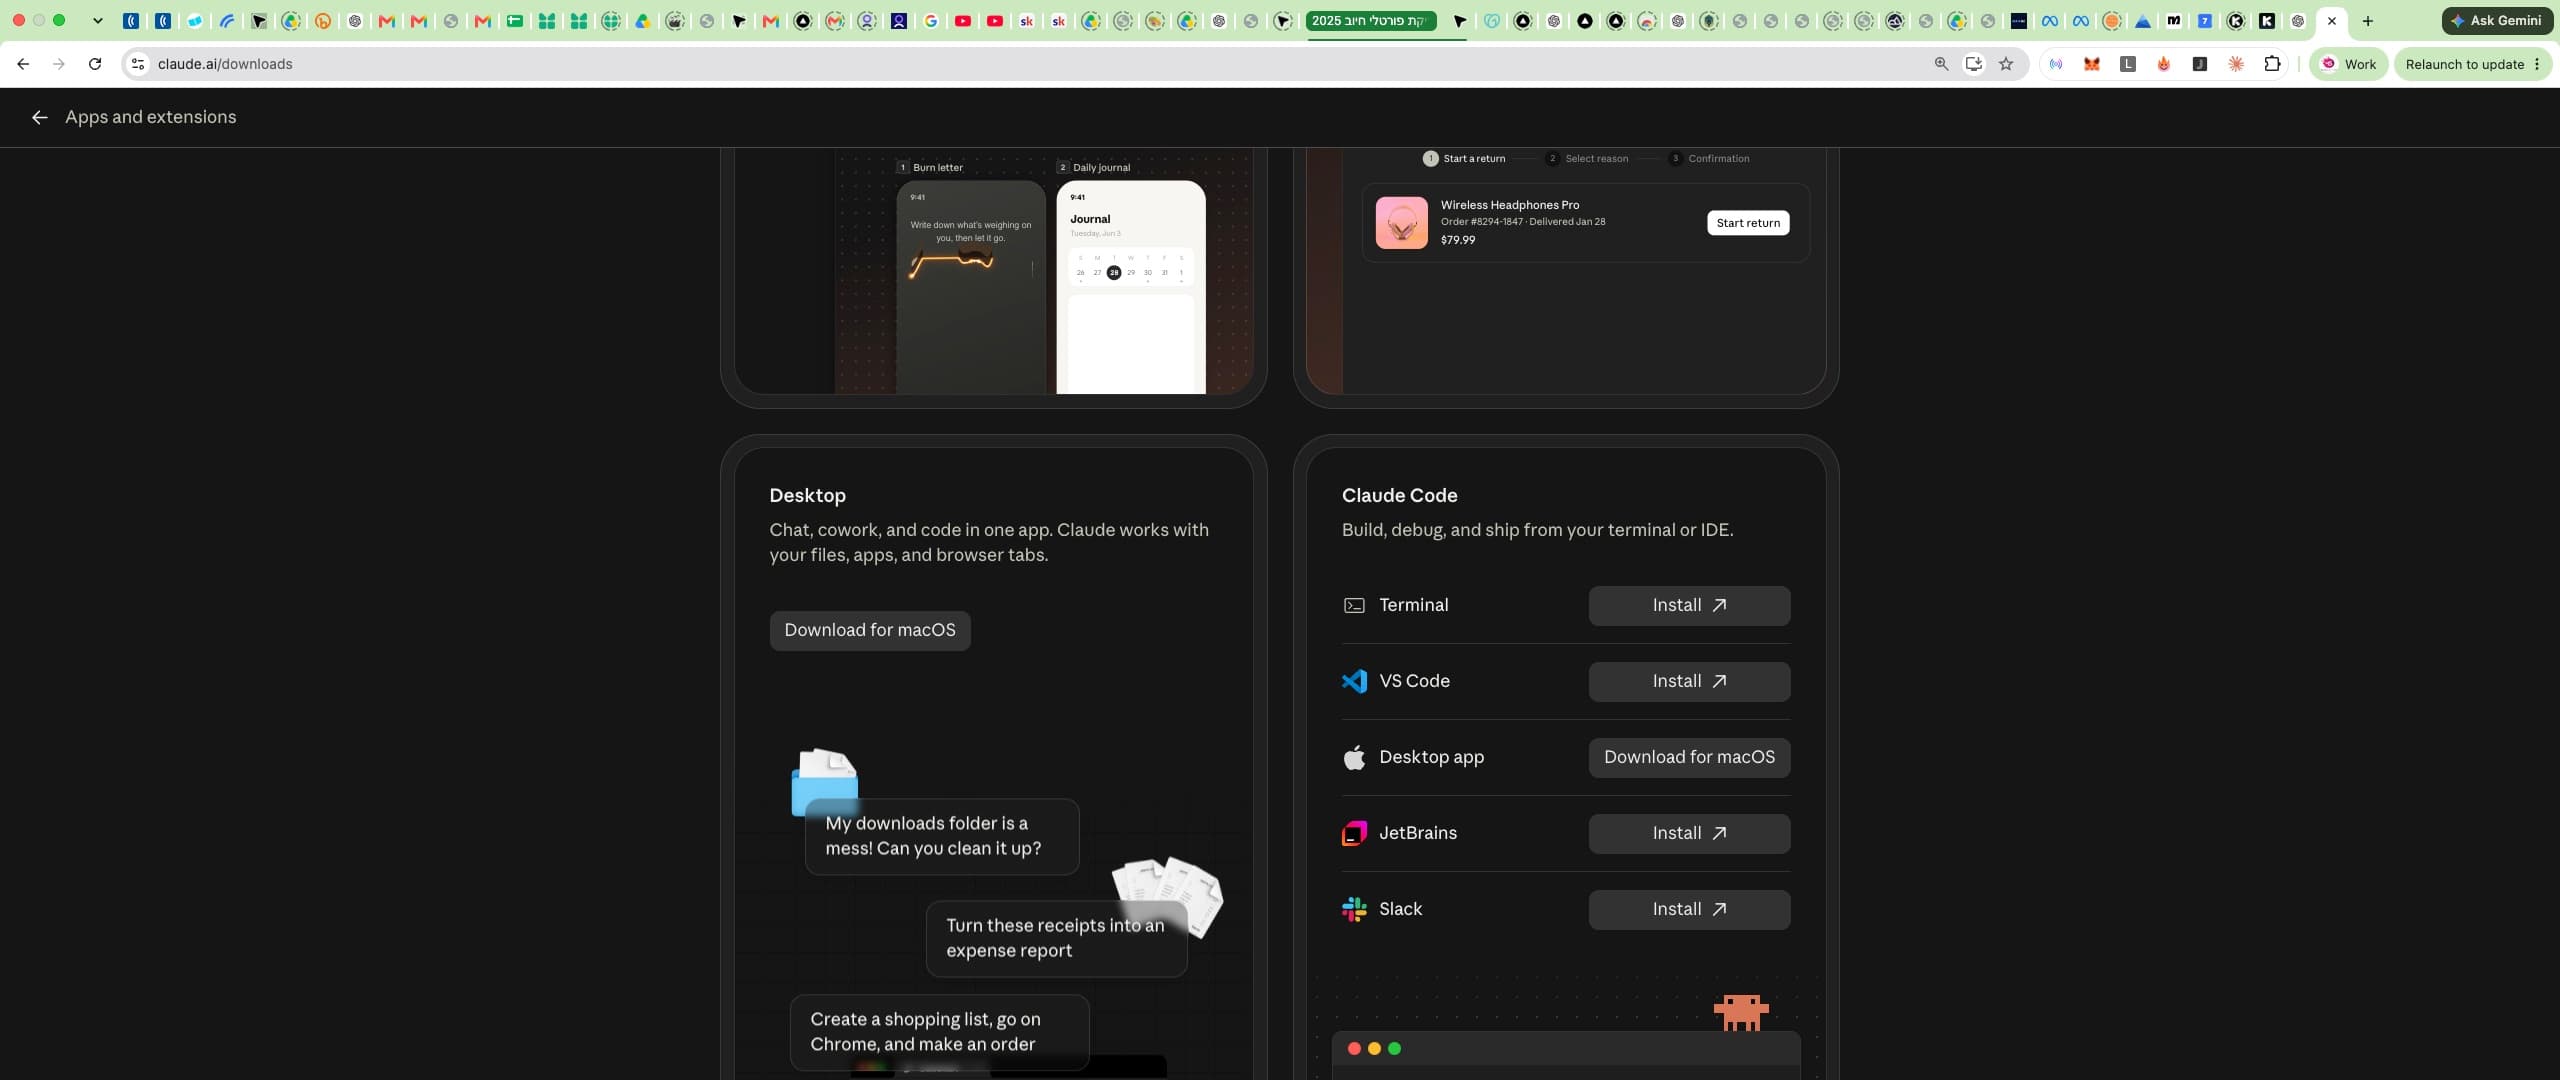Click the install app icon in address bar
Screen dimensions: 2560x1080
[1973, 64]
